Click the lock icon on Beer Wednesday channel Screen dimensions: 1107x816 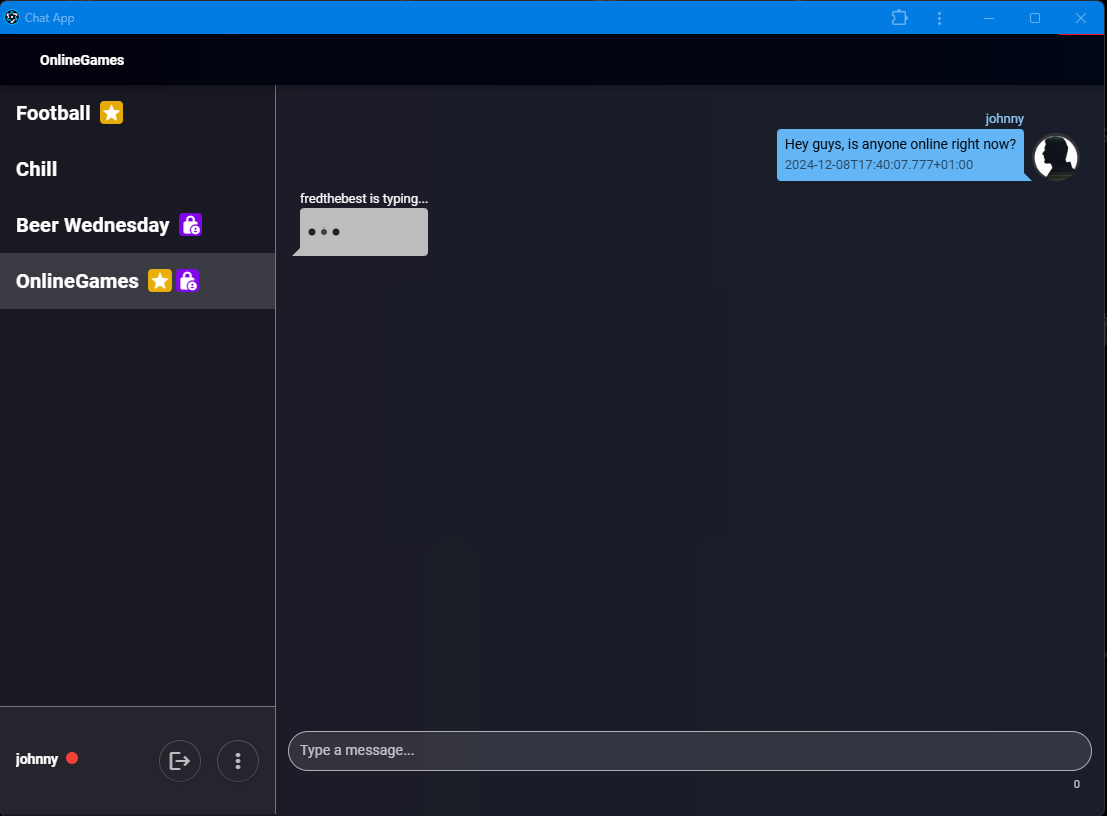pyautogui.click(x=190, y=224)
